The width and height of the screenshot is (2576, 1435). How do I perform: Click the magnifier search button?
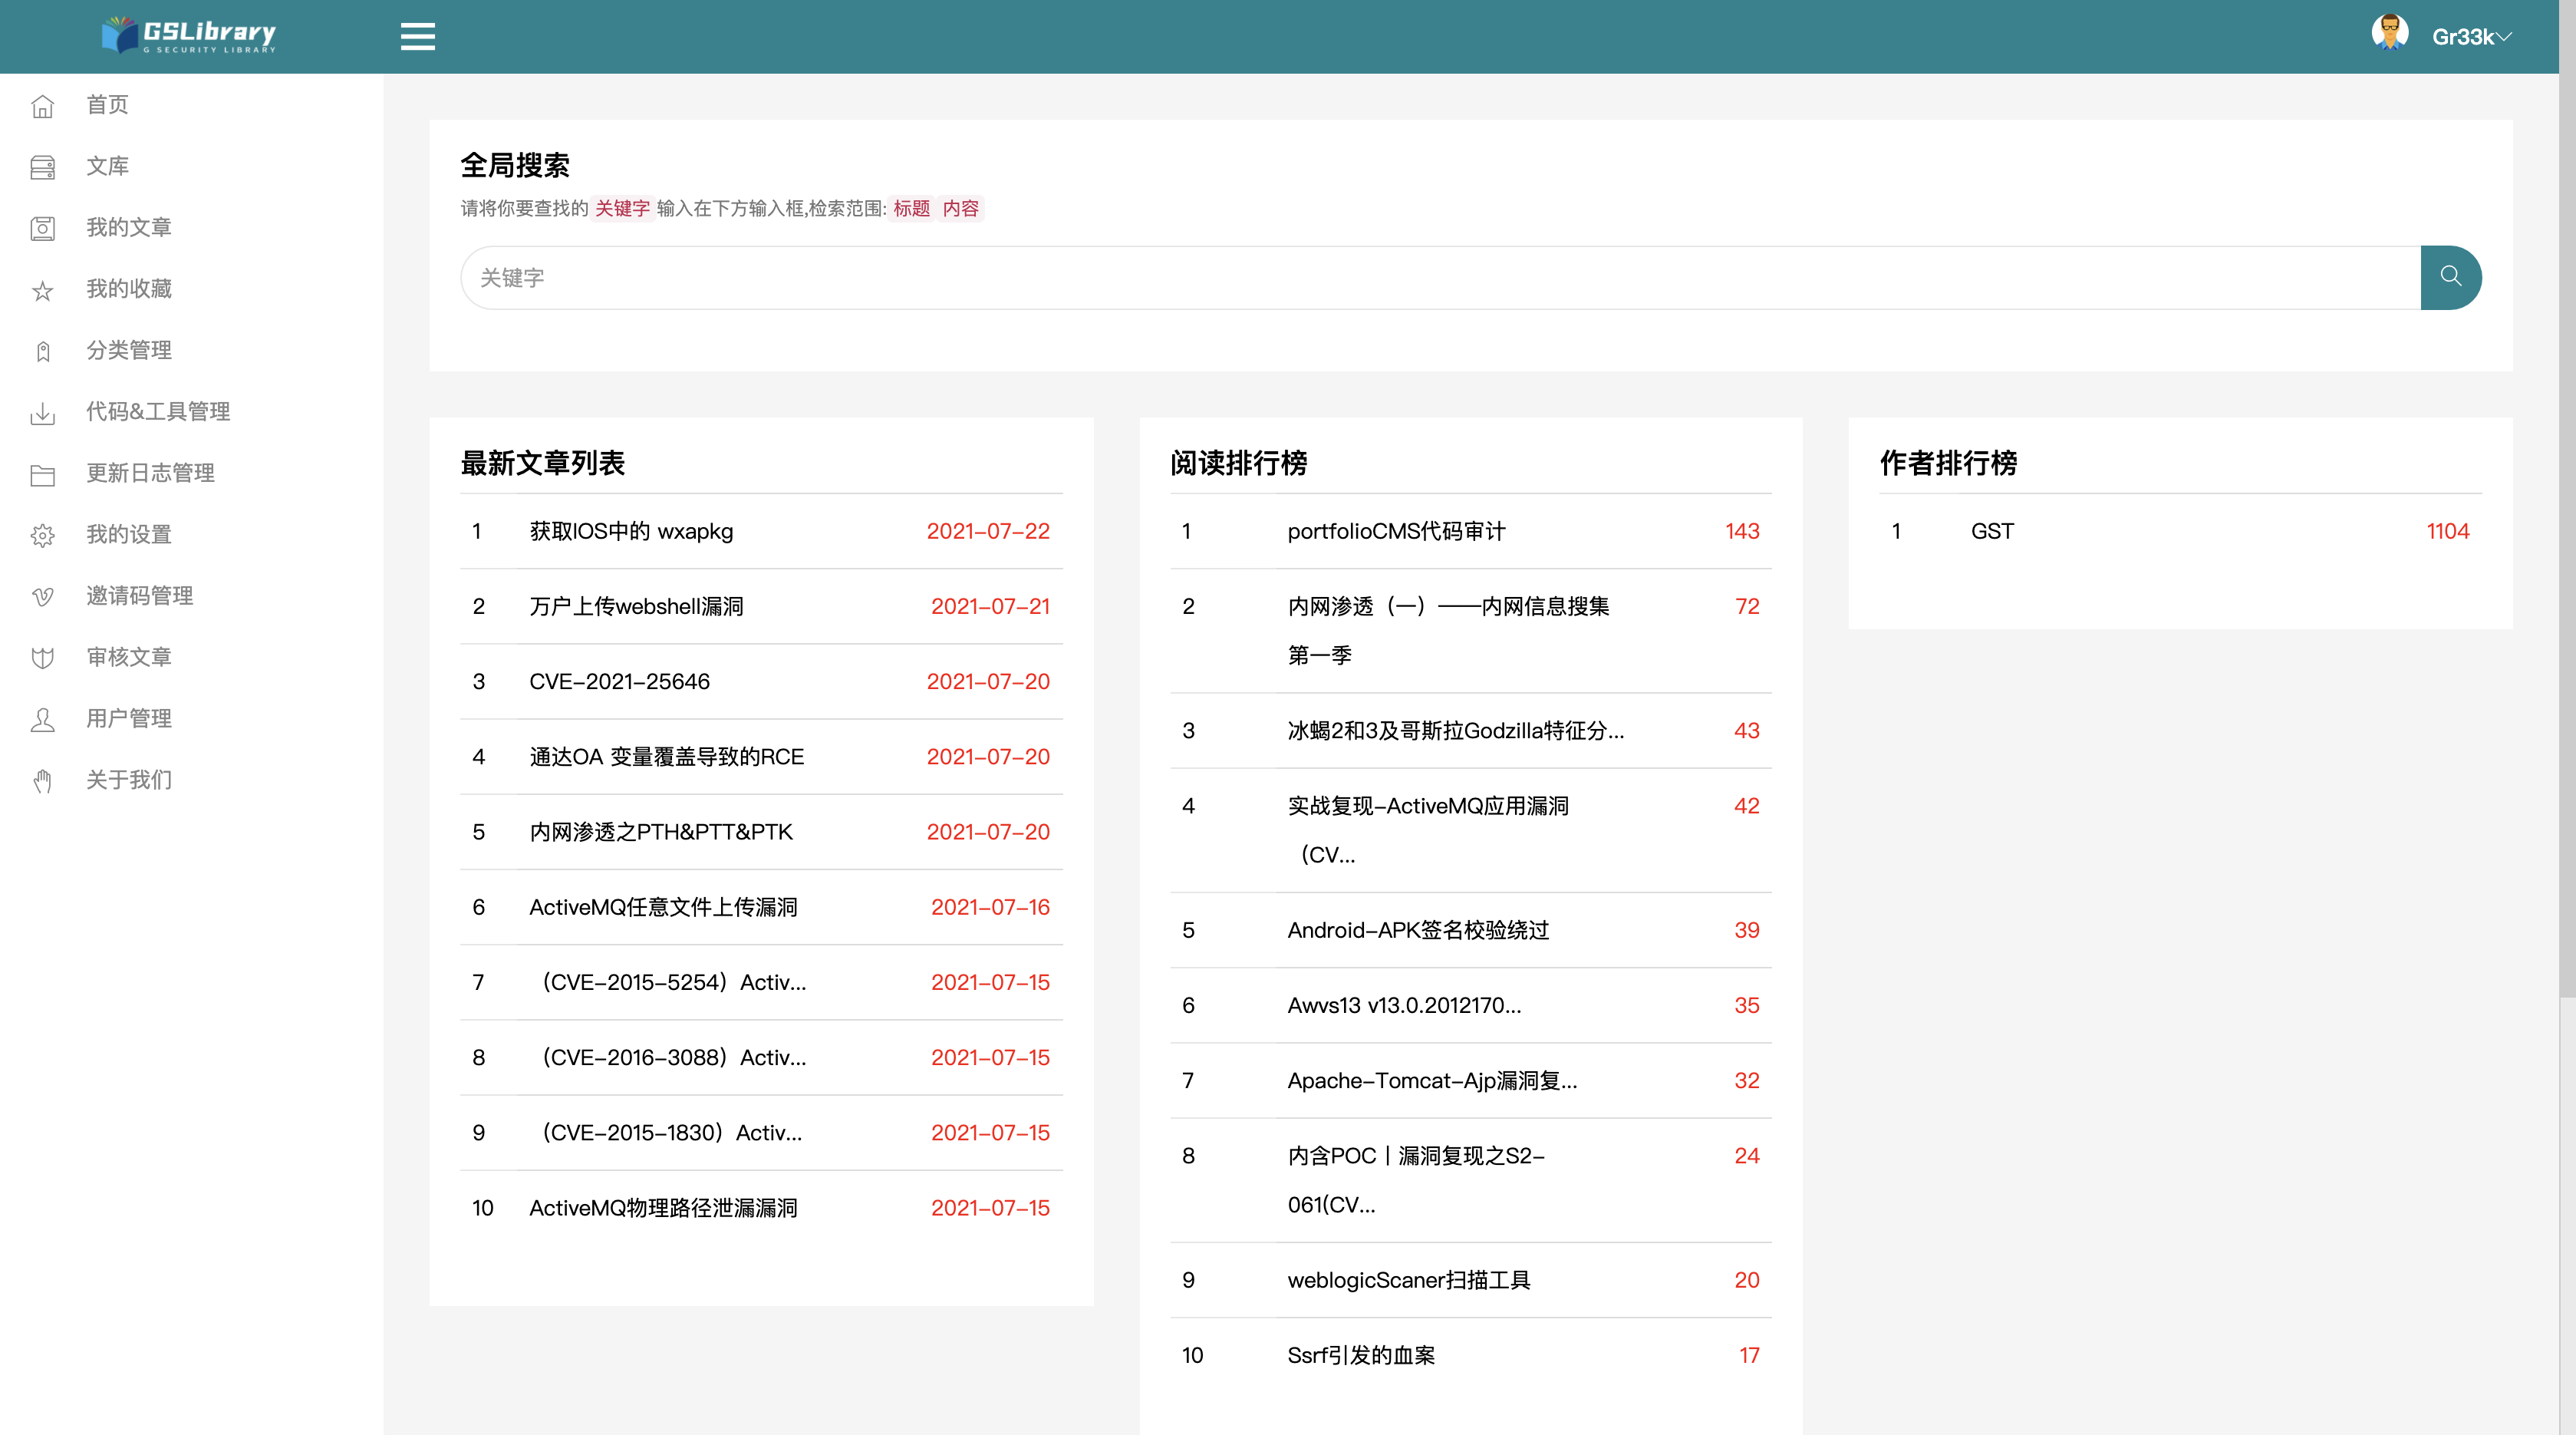tap(2450, 277)
